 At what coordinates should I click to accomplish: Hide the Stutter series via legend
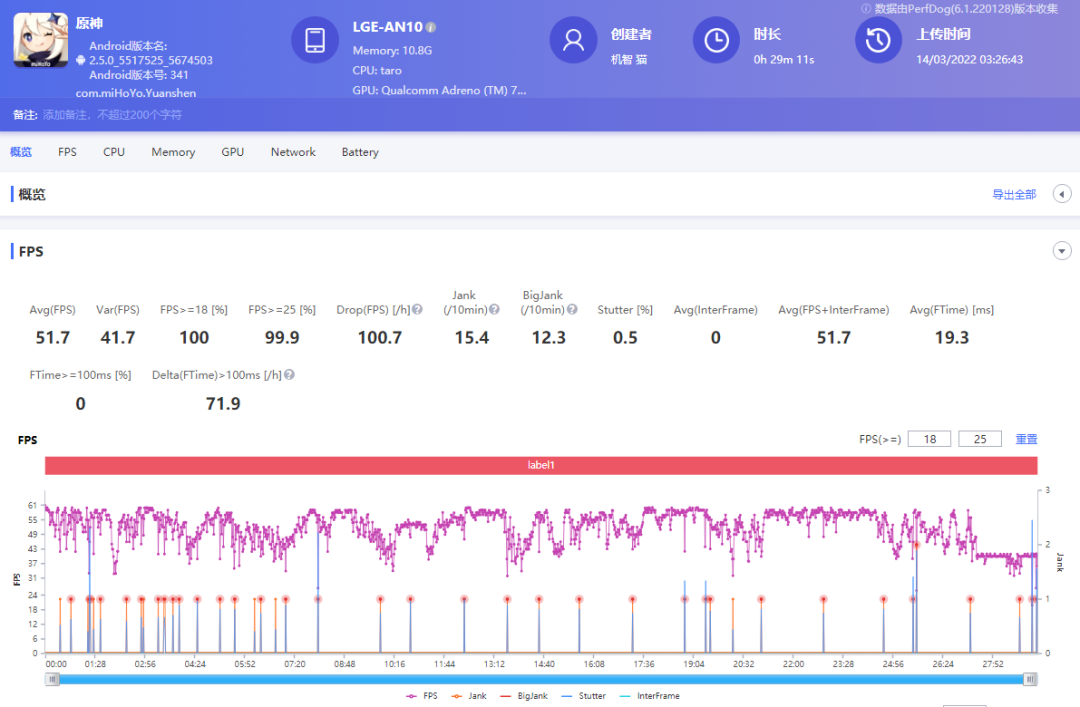pyautogui.click(x=583, y=696)
